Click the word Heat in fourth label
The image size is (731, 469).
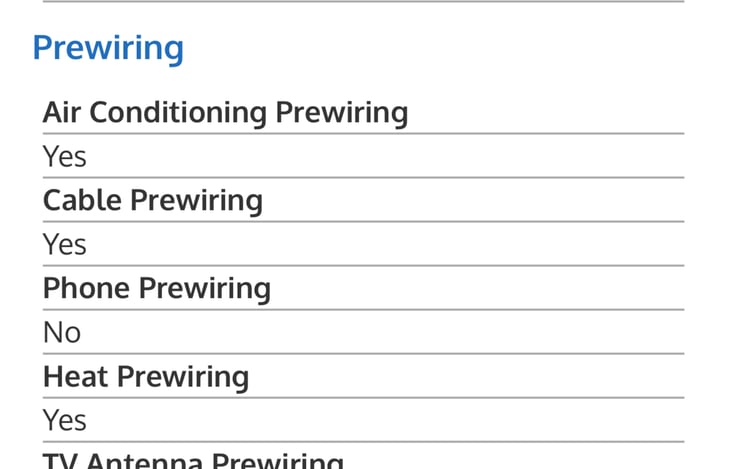click(75, 376)
